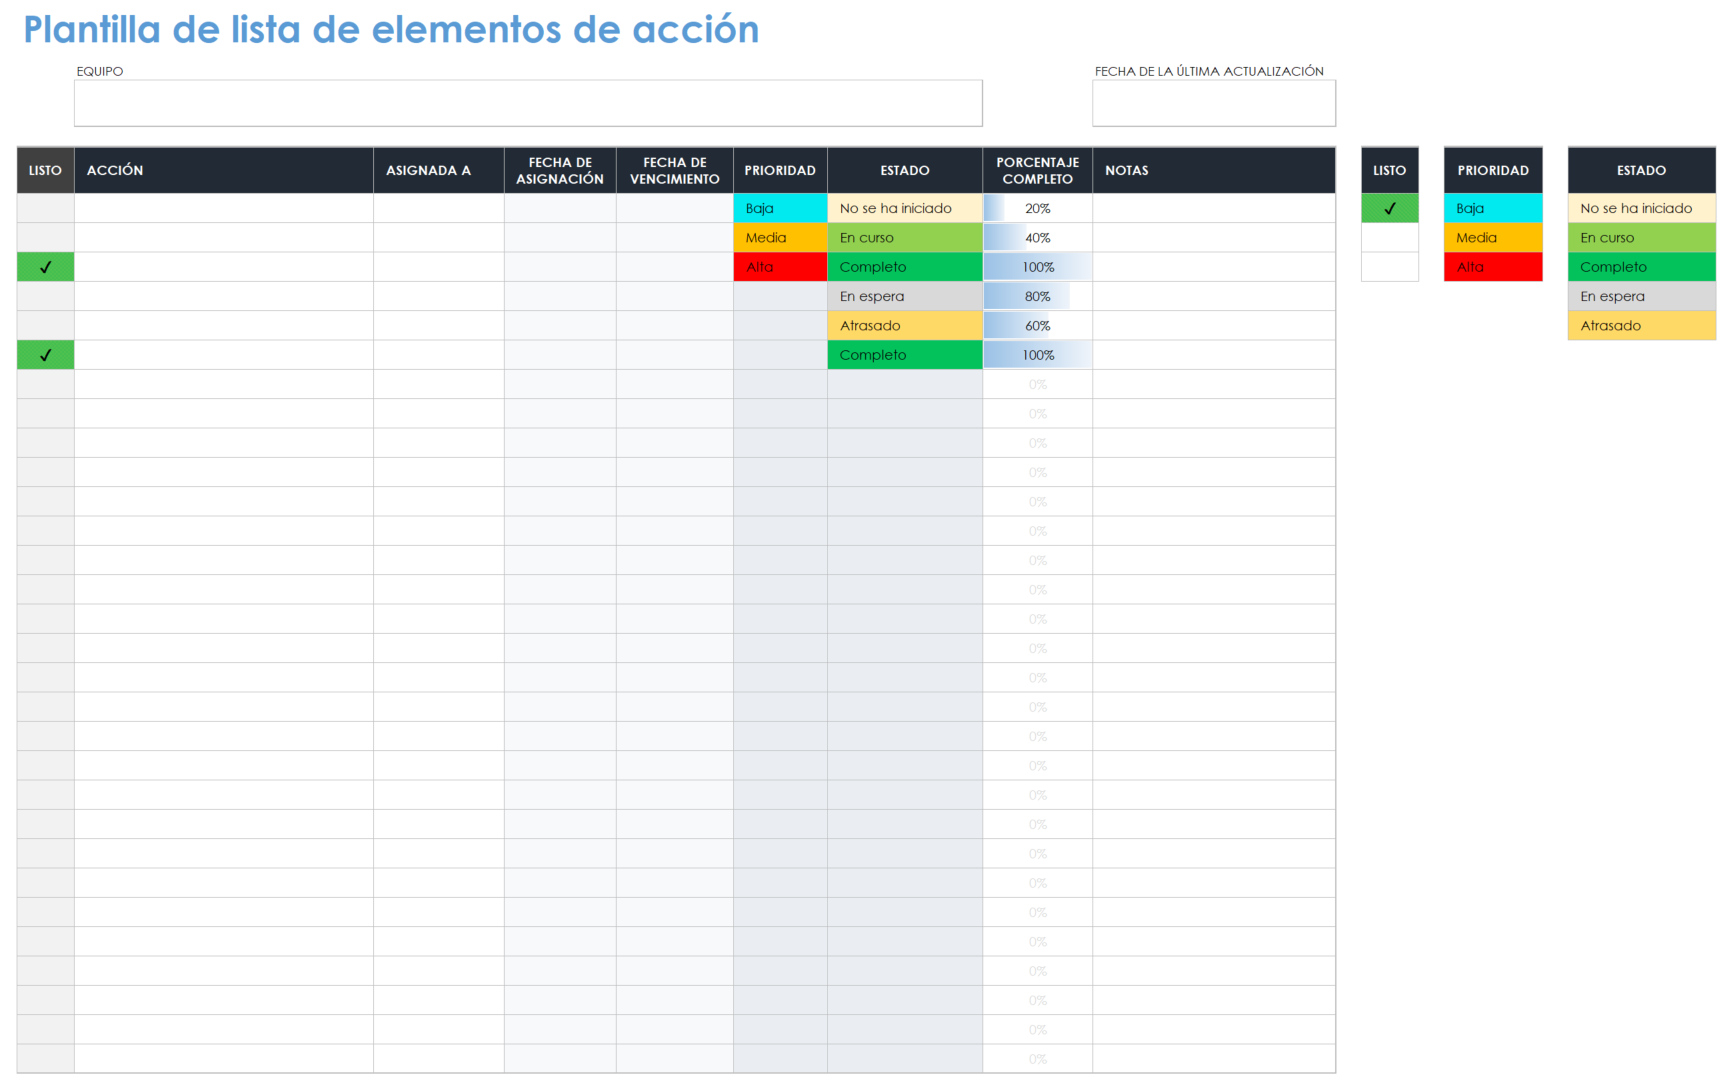The image size is (1733, 1084).
Task: Select the FECHA DE LA ÚLTIMA ACTUALIZACIÓN box
Action: point(1213,103)
